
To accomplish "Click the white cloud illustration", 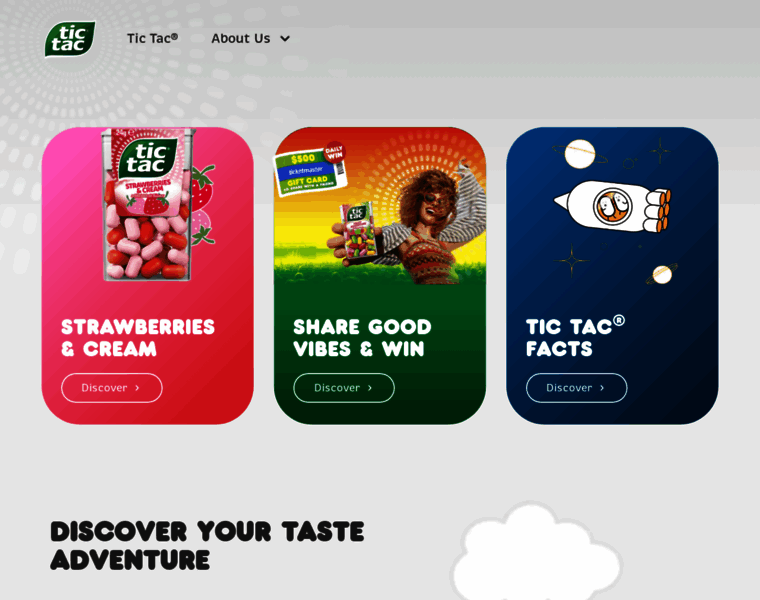I will pyautogui.click(x=537, y=553).
